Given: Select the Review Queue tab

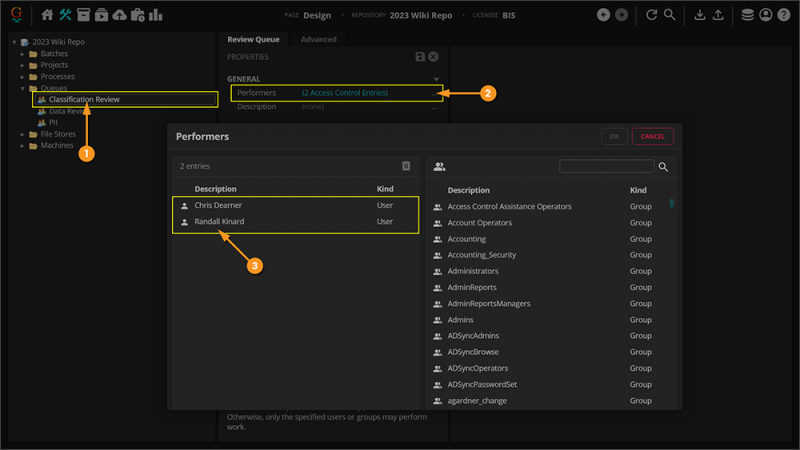Looking at the screenshot, I should coord(253,39).
